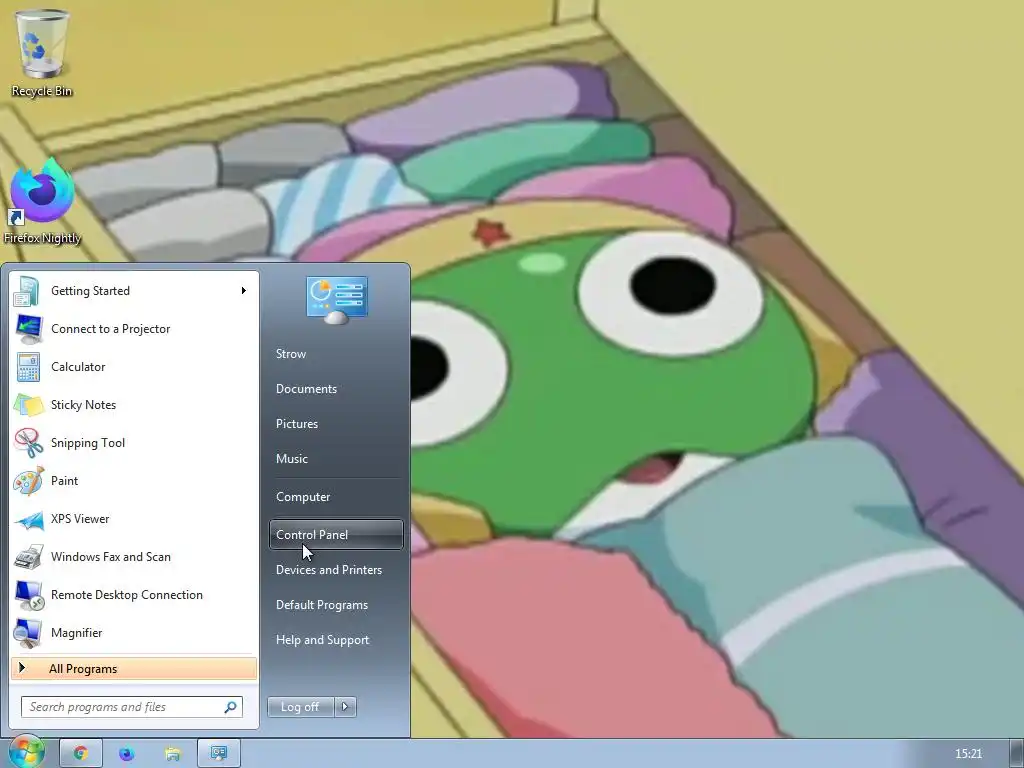Screen dimensions: 1024x768
Task: Expand the Getting Started submenu arrow
Action: point(244,291)
